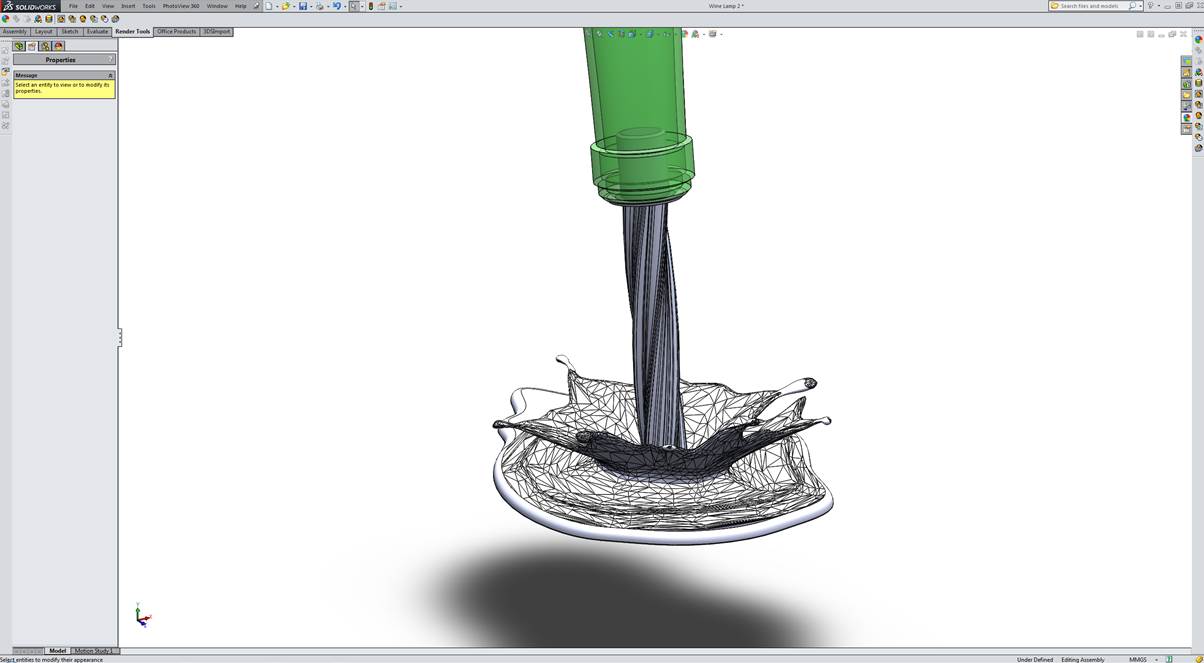
Task: Collapse the Message section chevron
Action: [x=110, y=75]
